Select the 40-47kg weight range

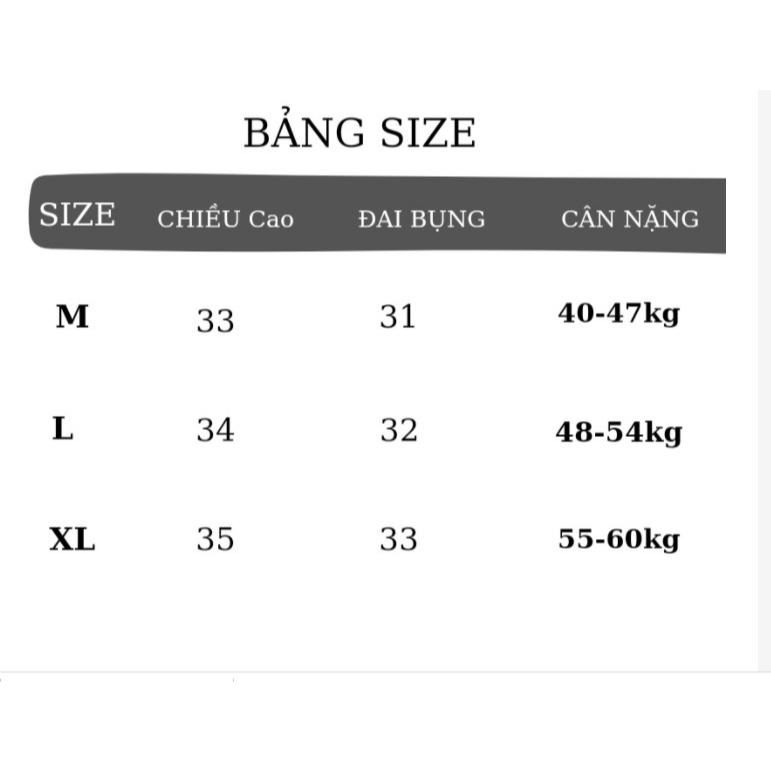(619, 314)
